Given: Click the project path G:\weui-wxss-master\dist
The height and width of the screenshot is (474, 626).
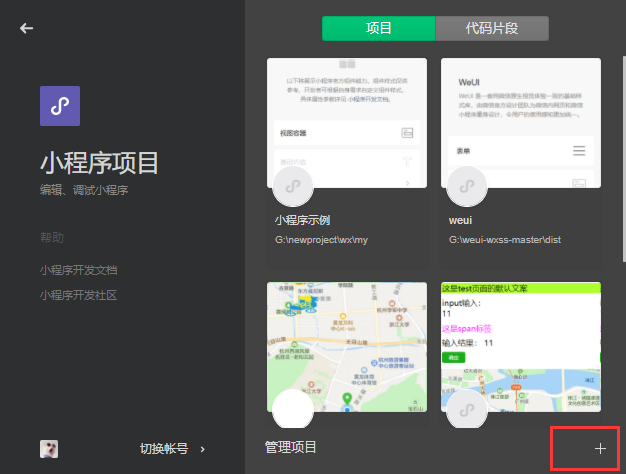Looking at the screenshot, I should [x=505, y=240].
